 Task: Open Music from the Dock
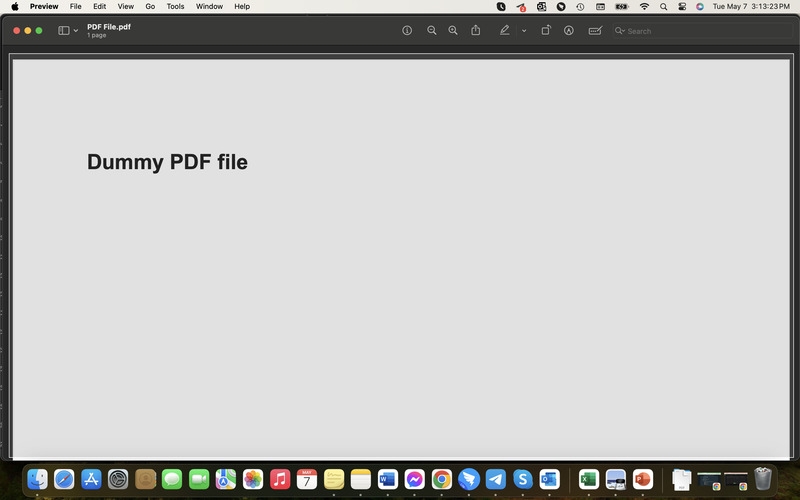coord(280,480)
